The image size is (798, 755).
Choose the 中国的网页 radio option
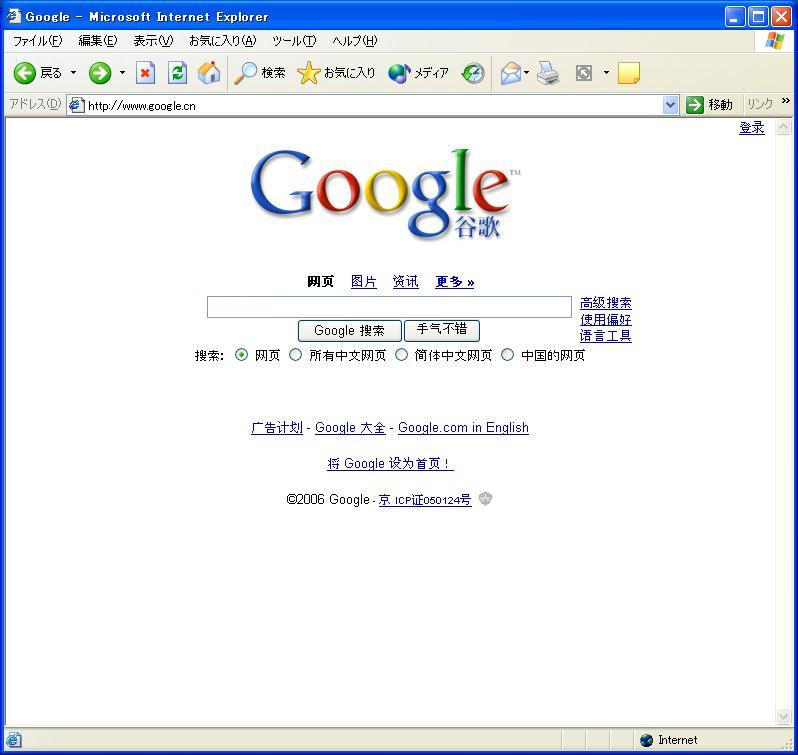pyautogui.click(x=507, y=355)
